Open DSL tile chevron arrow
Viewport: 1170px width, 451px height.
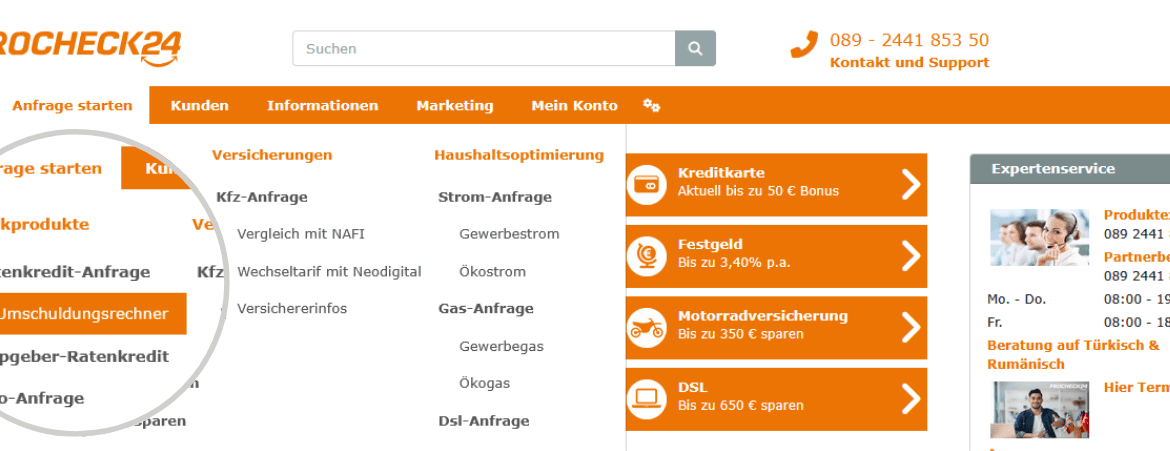910,399
